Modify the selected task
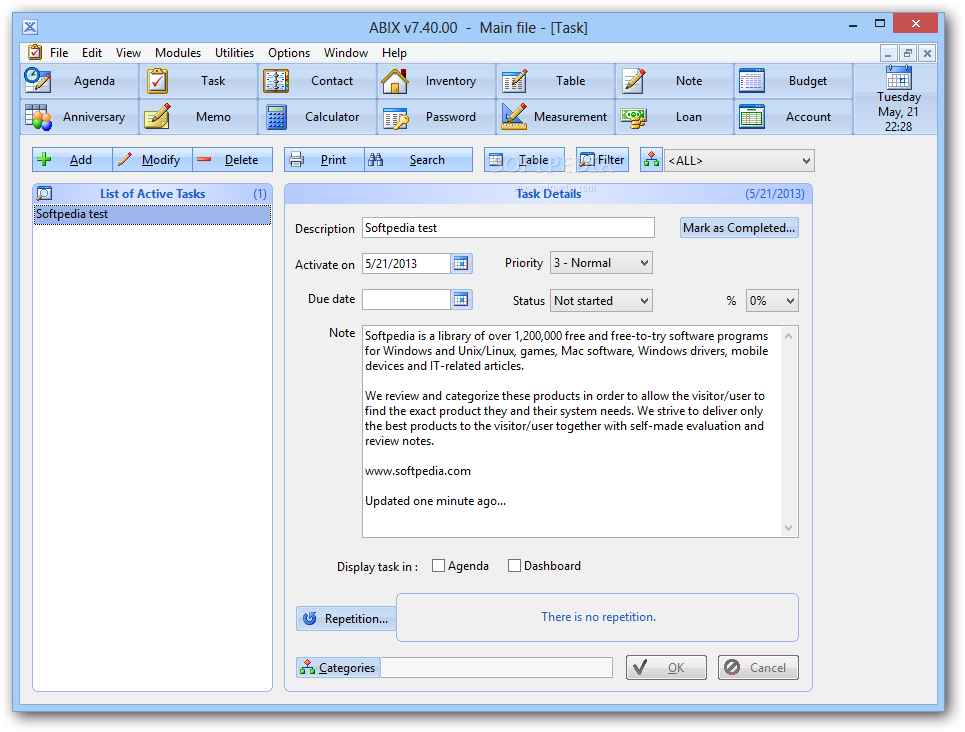The height and width of the screenshot is (732, 965). 152,160
